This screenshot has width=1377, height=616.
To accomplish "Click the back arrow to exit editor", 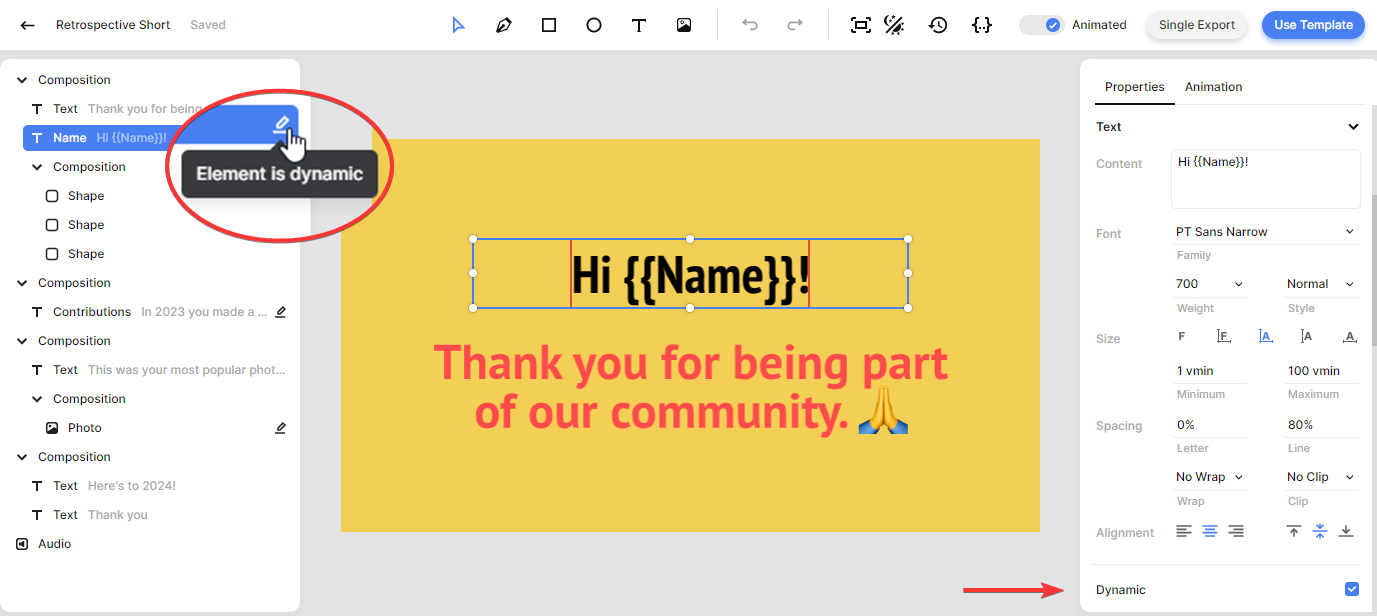I will pos(28,25).
